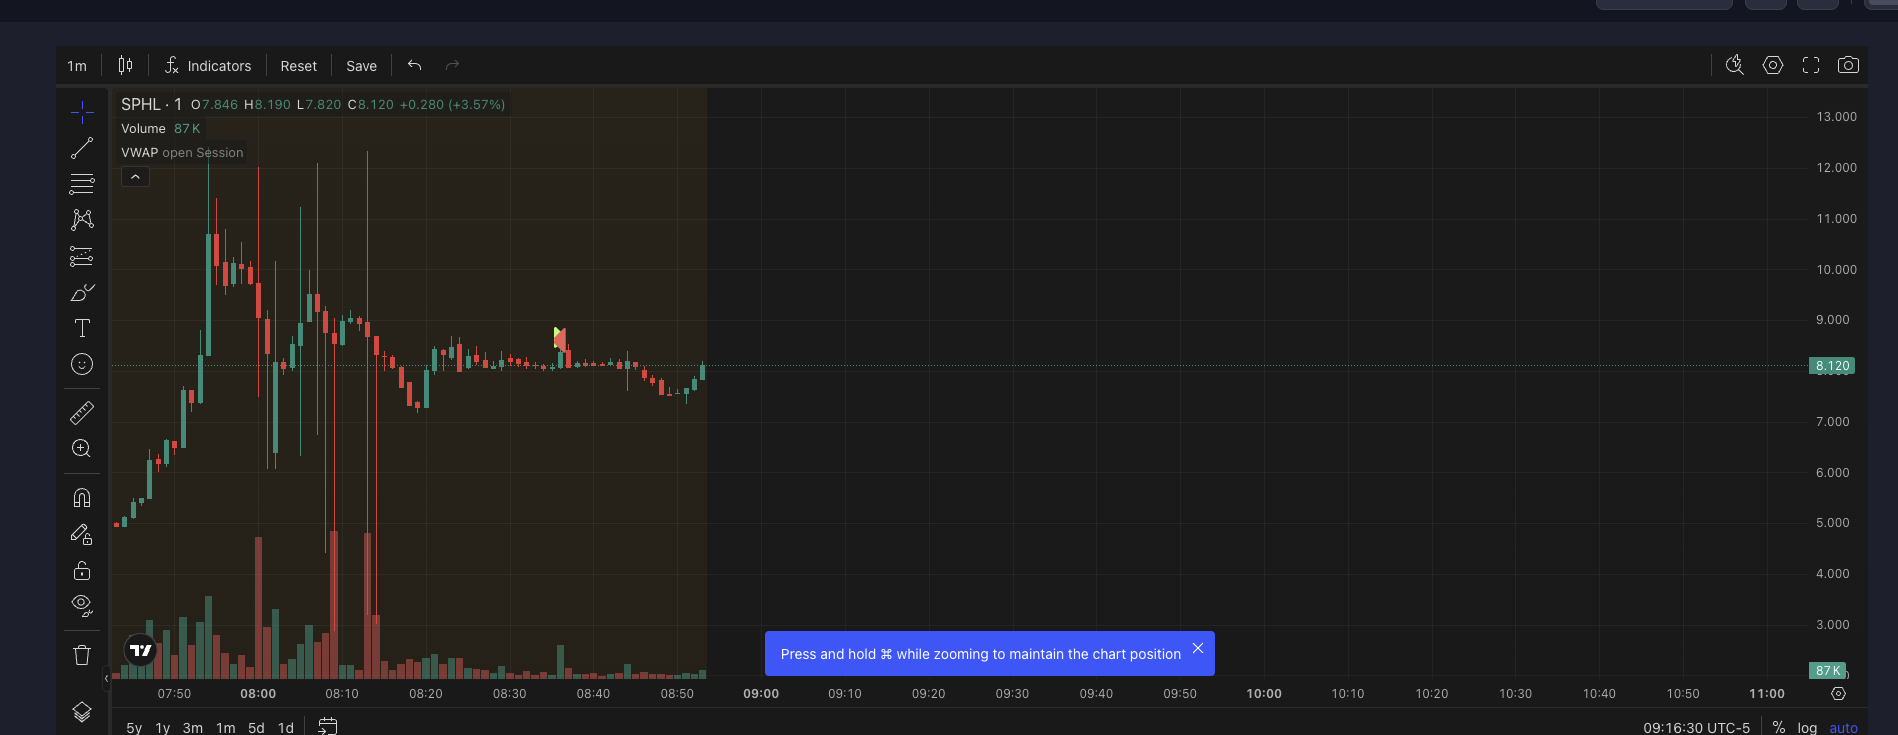Screen dimensions: 1898x735
Task: Select the Text annotation tool
Action: pos(82,328)
